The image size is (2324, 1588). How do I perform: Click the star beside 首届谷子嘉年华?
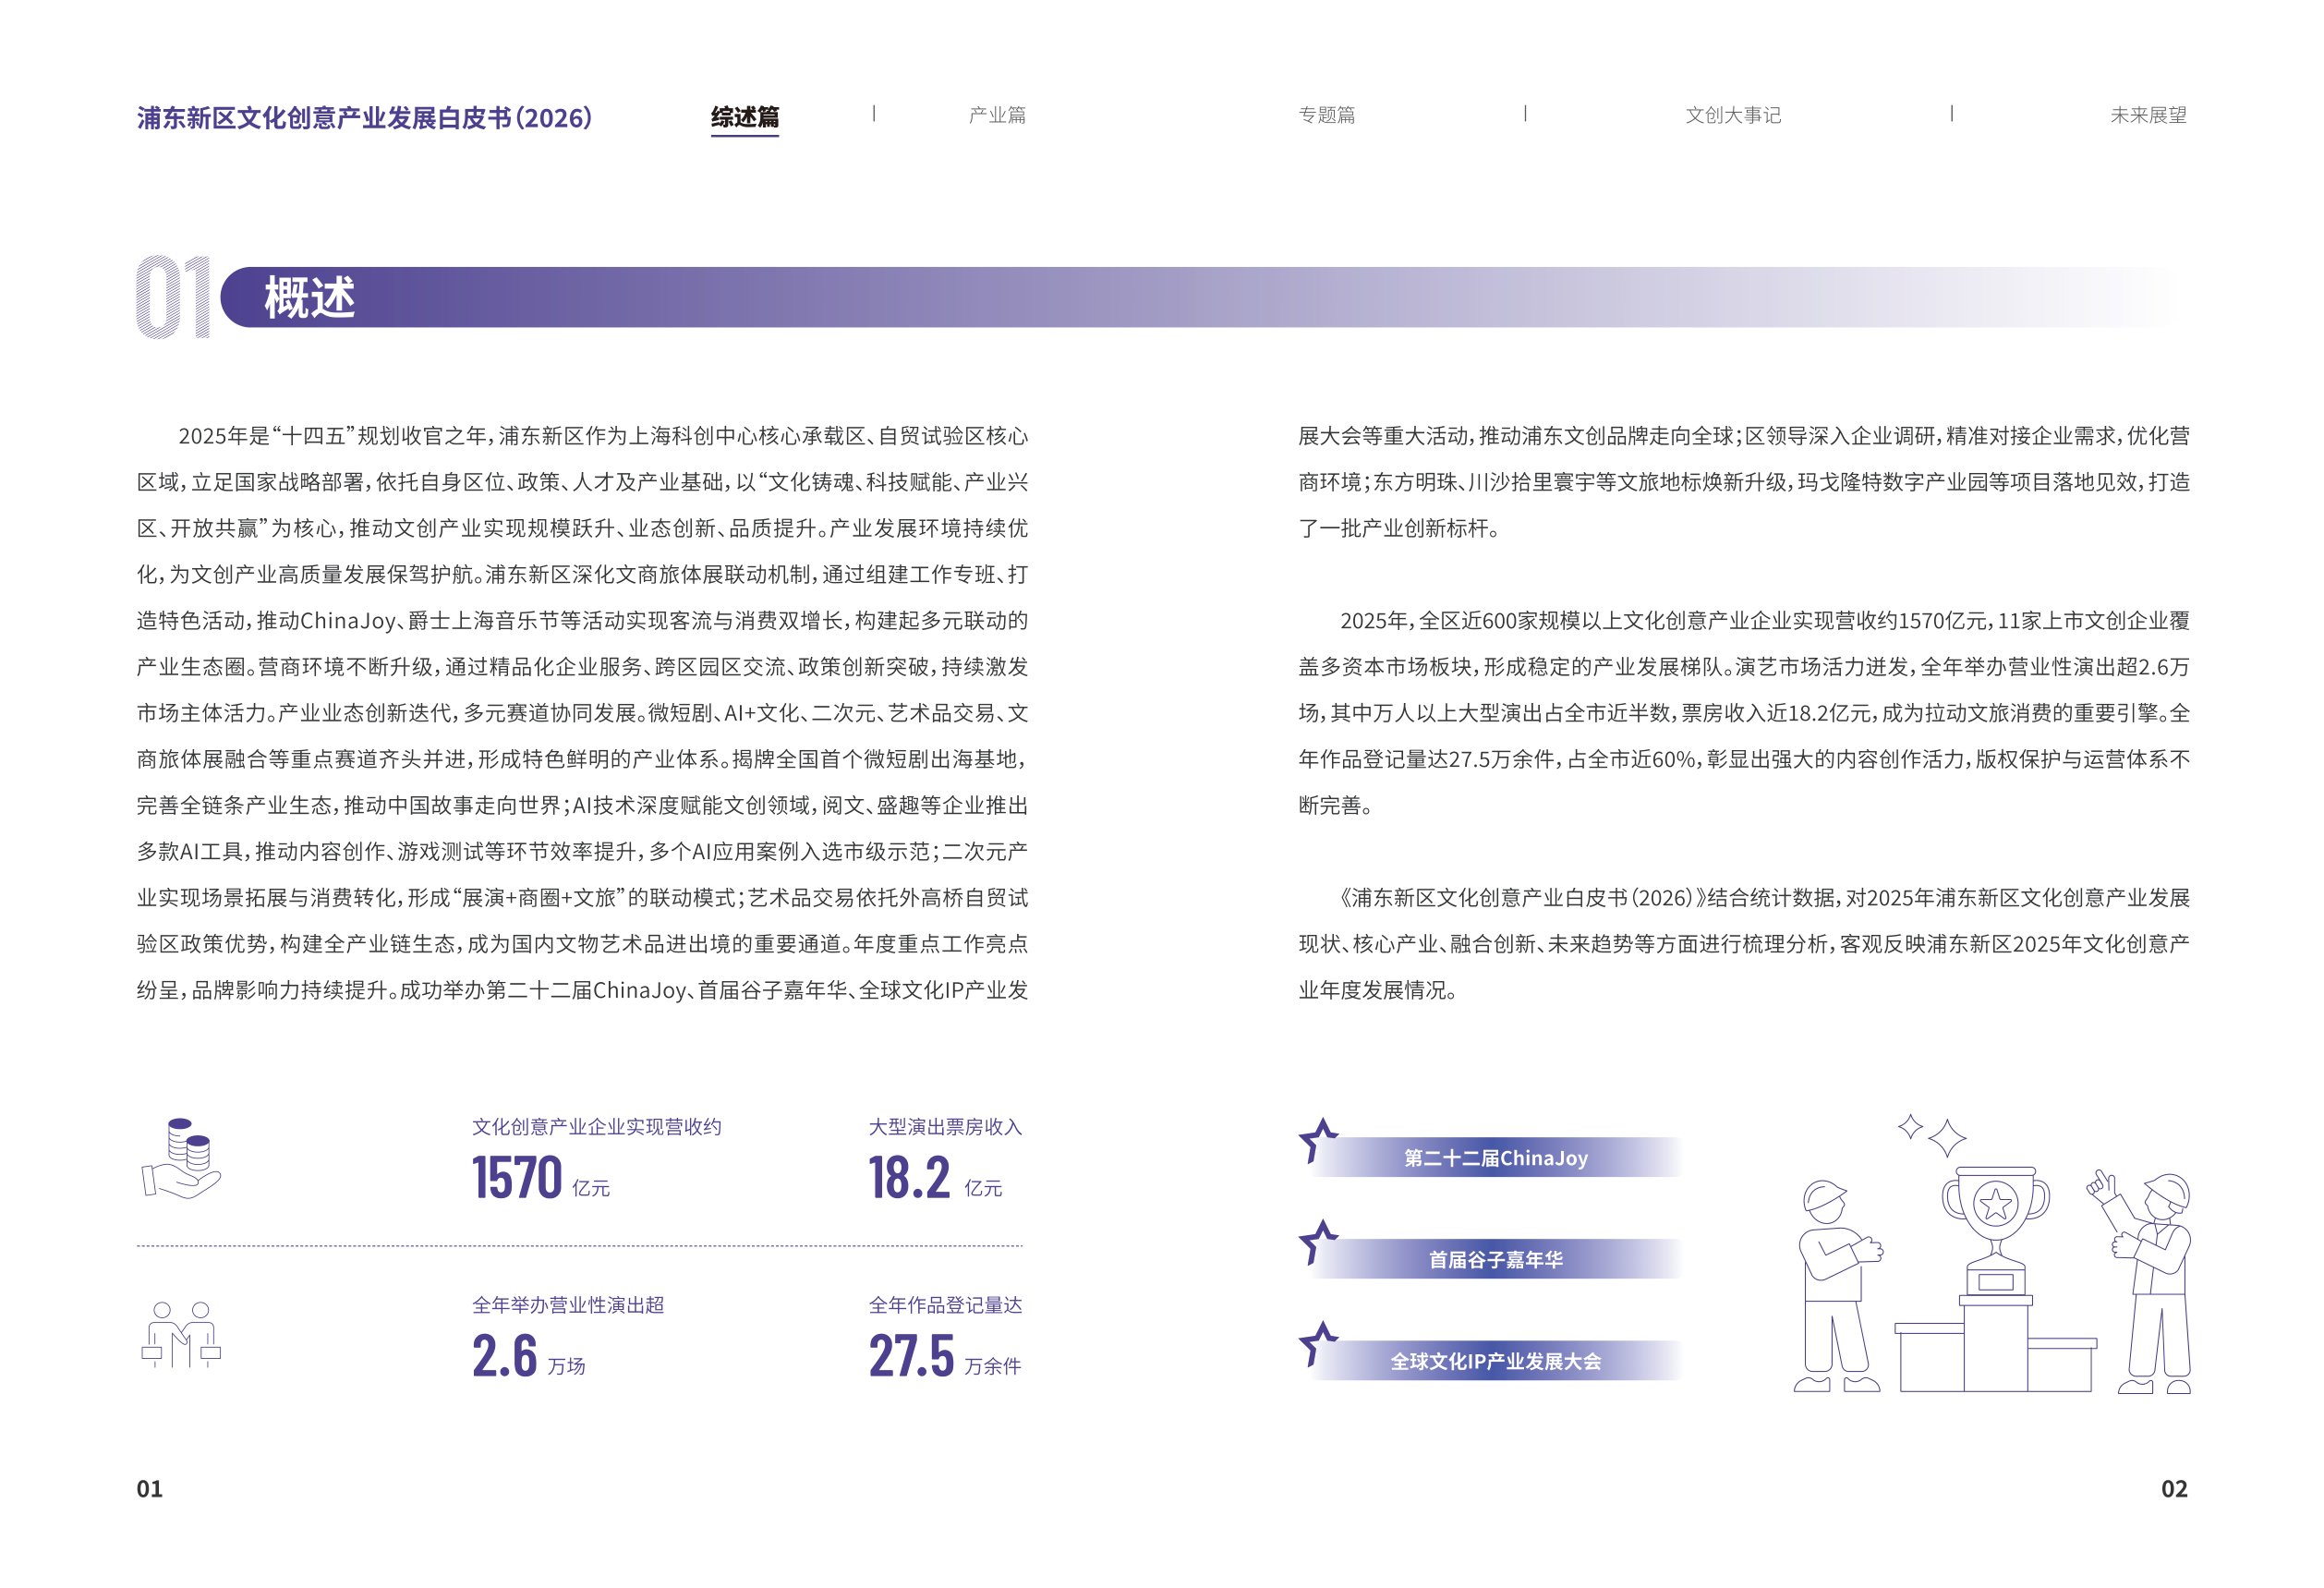1318,1243
